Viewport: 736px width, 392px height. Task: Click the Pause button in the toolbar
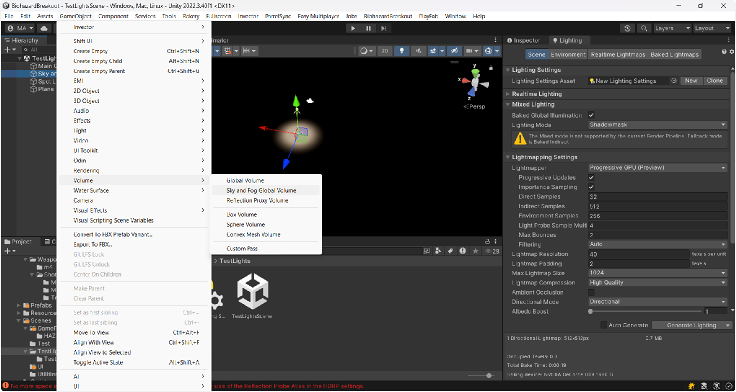coord(368,28)
